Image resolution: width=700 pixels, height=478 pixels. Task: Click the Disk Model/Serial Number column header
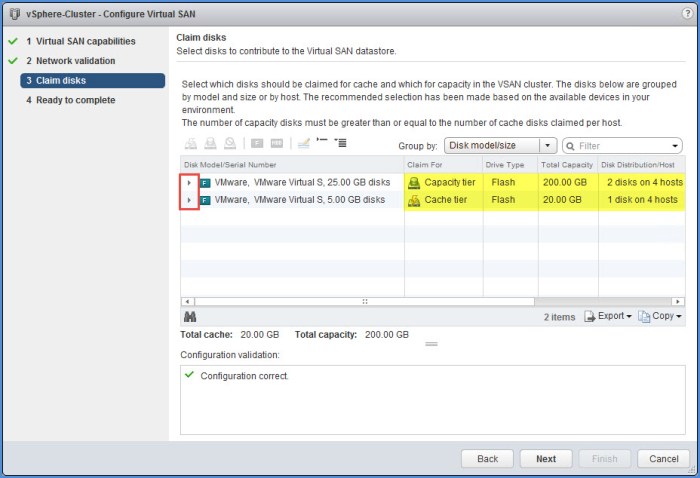[x=292, y=165]
